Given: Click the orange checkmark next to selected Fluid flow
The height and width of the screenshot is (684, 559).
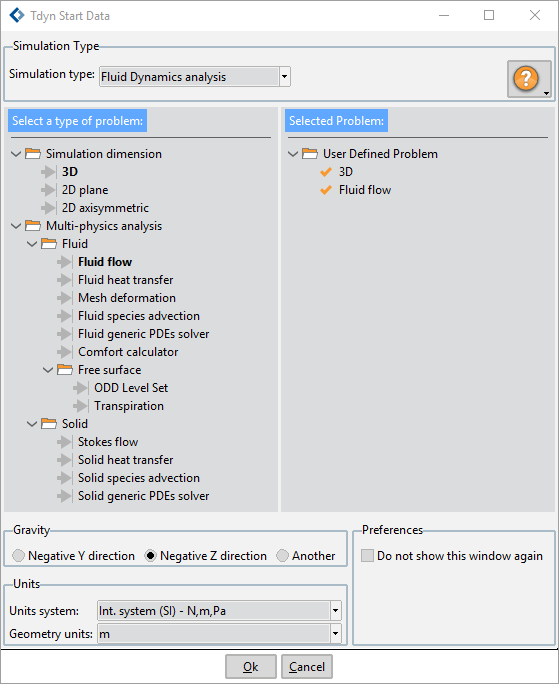Looking at the screenshot, I should [x=326, y=190].
